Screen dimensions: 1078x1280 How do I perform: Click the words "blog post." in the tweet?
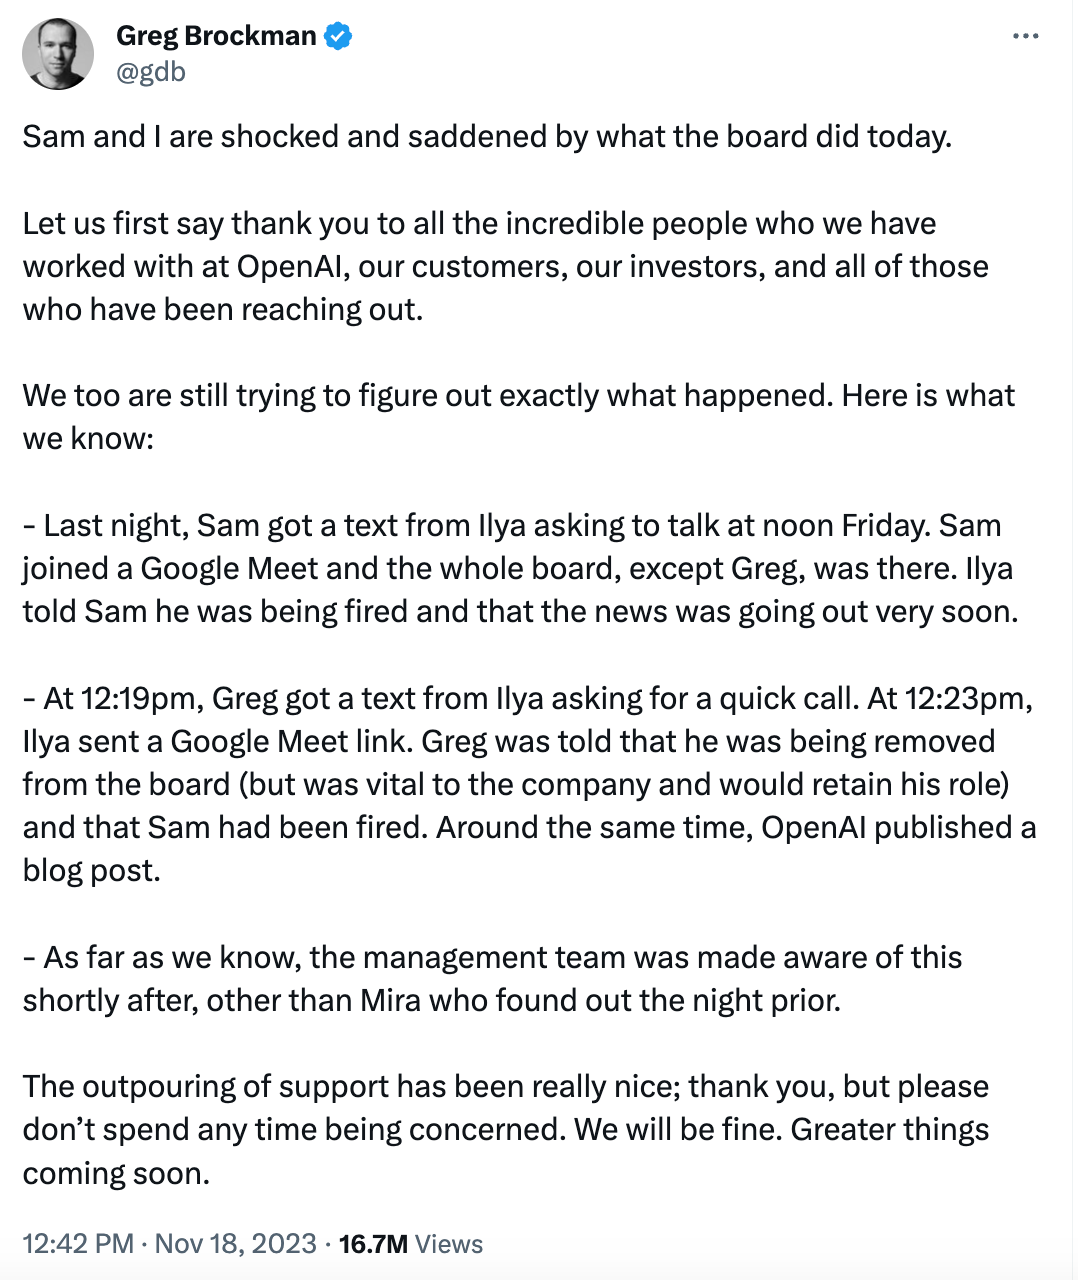(x=92, y=870)
